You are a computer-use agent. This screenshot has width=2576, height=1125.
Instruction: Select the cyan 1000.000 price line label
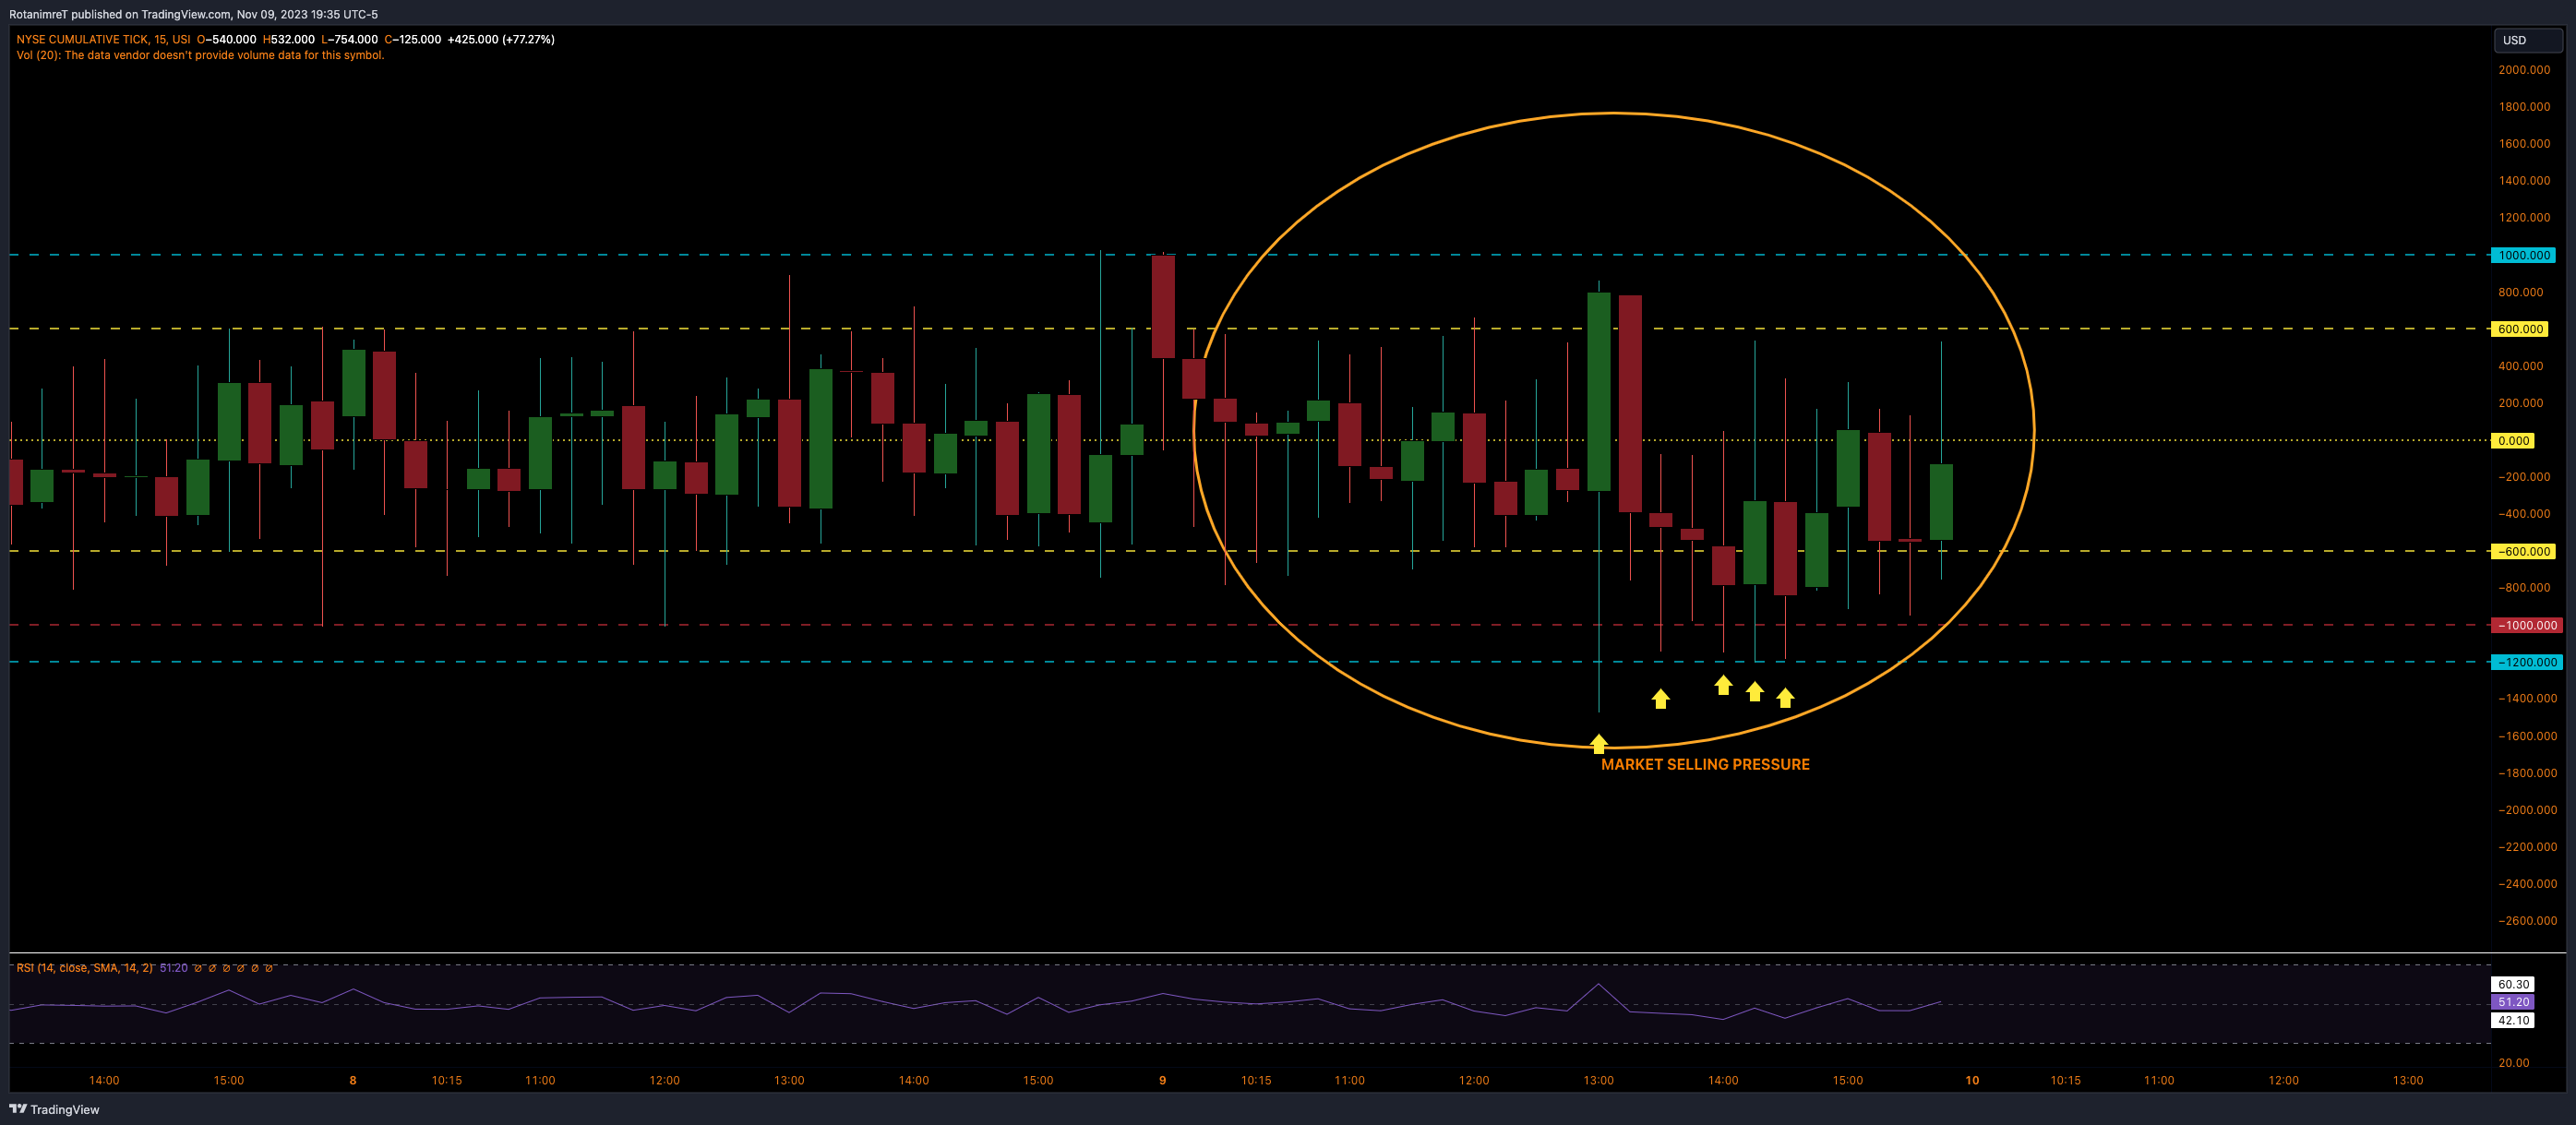point(2523,255)
